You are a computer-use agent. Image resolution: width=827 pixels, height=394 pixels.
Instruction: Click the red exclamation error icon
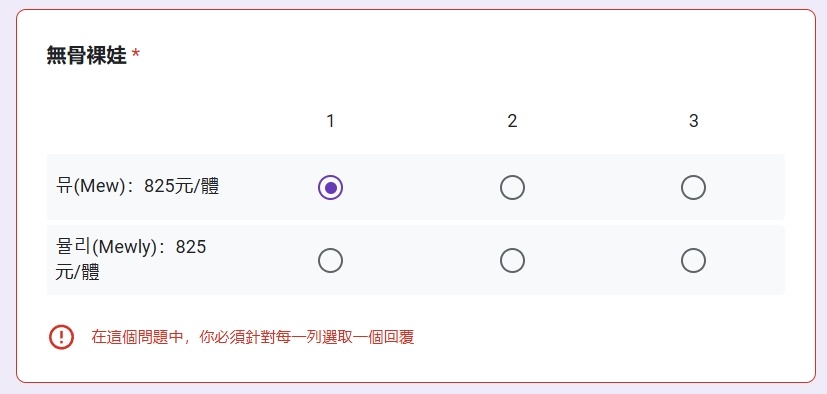(x=61, y=337)
